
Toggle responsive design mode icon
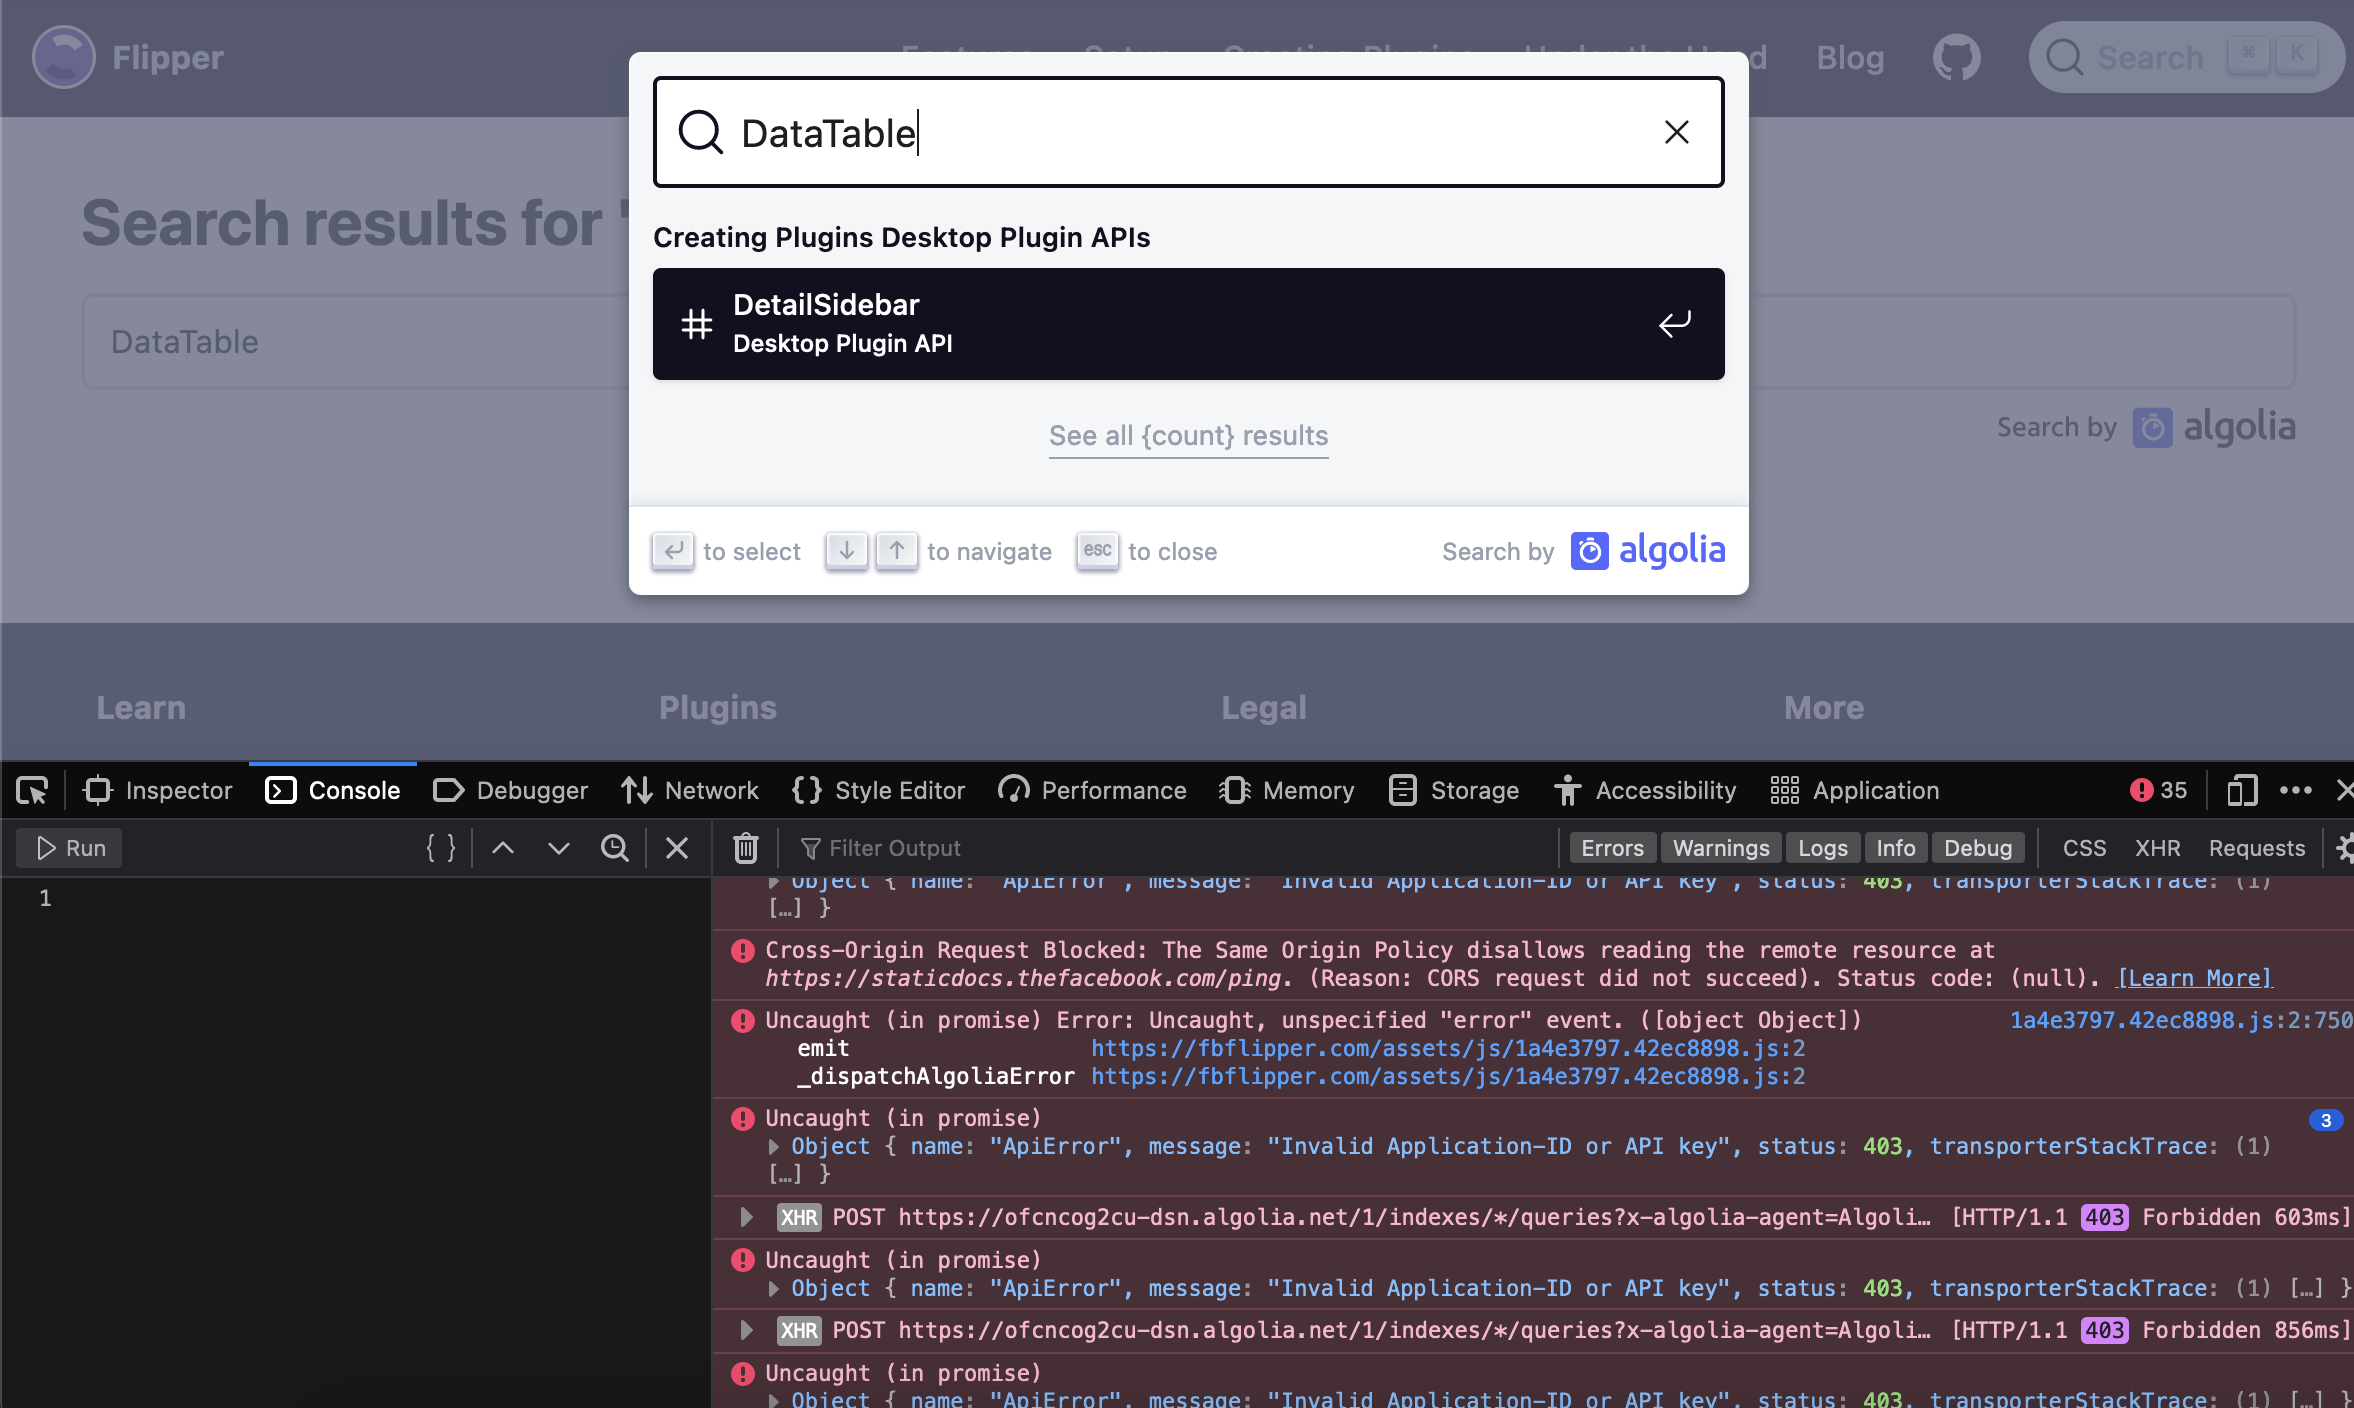[2240, 790]
